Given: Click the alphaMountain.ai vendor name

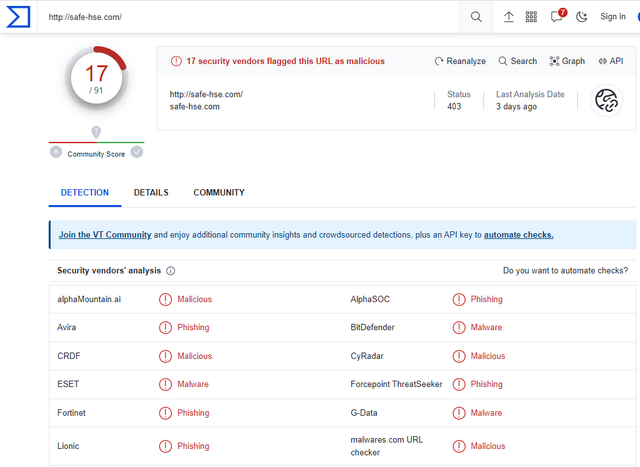Looking at the screenshot, I should click(89, 299).
